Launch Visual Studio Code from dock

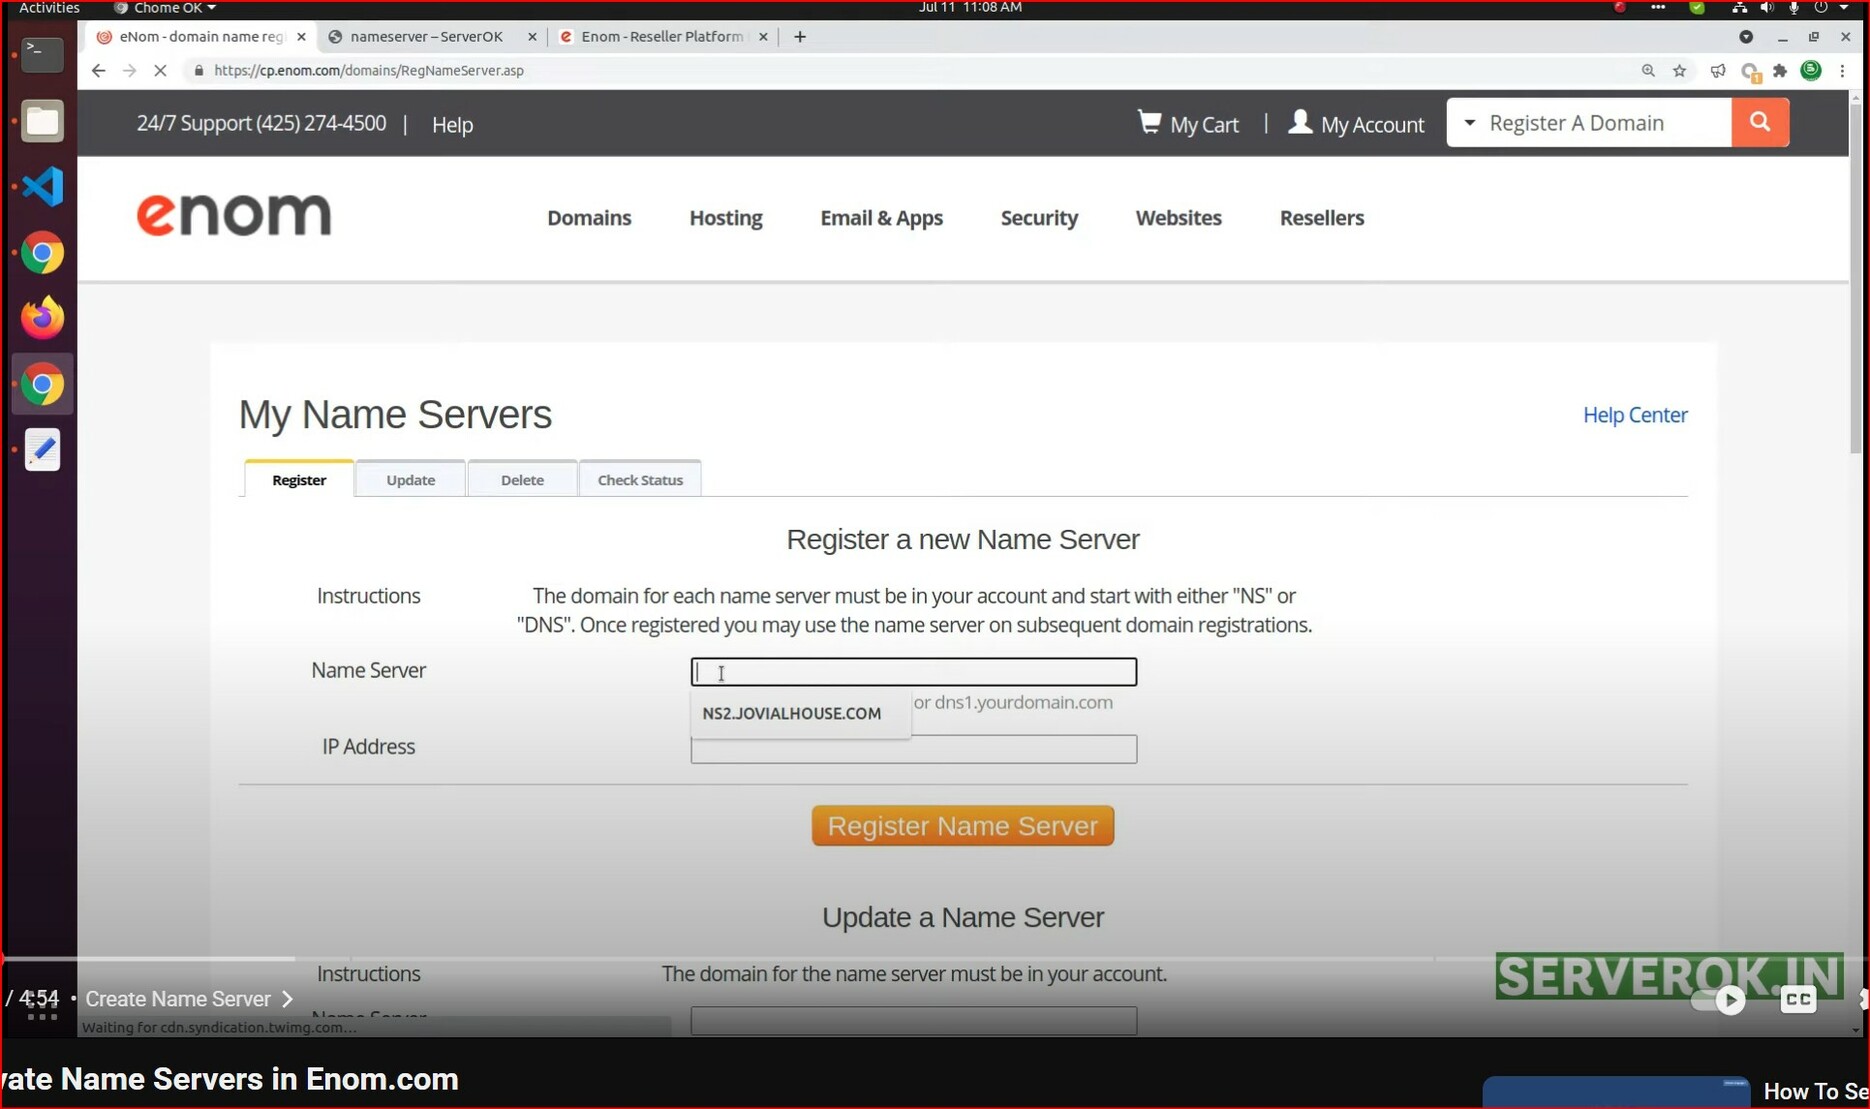click(x=42, y=187)
